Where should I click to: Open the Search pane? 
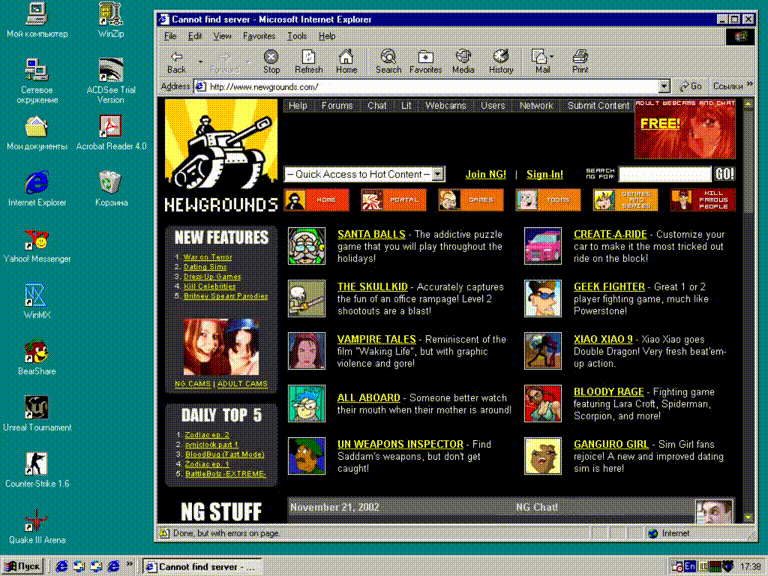pos(388,62)
